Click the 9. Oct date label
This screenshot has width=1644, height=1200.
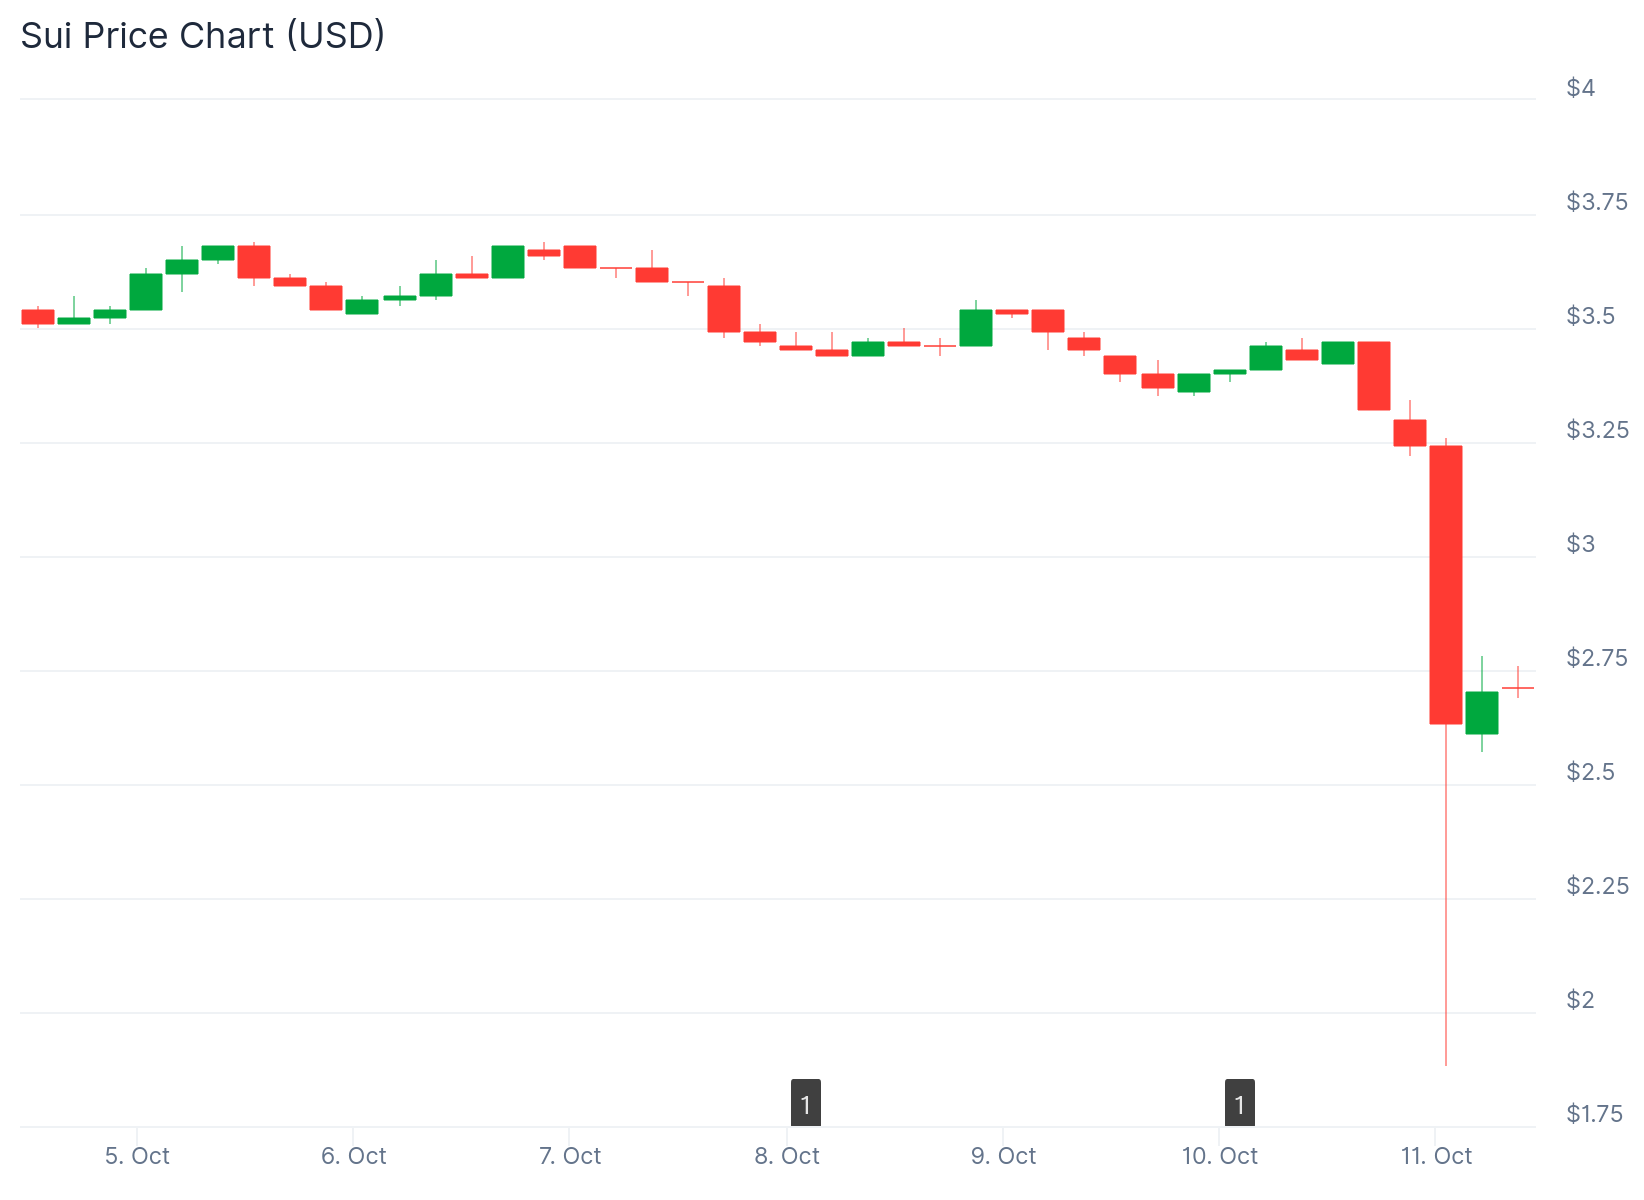point(1003,1156)
